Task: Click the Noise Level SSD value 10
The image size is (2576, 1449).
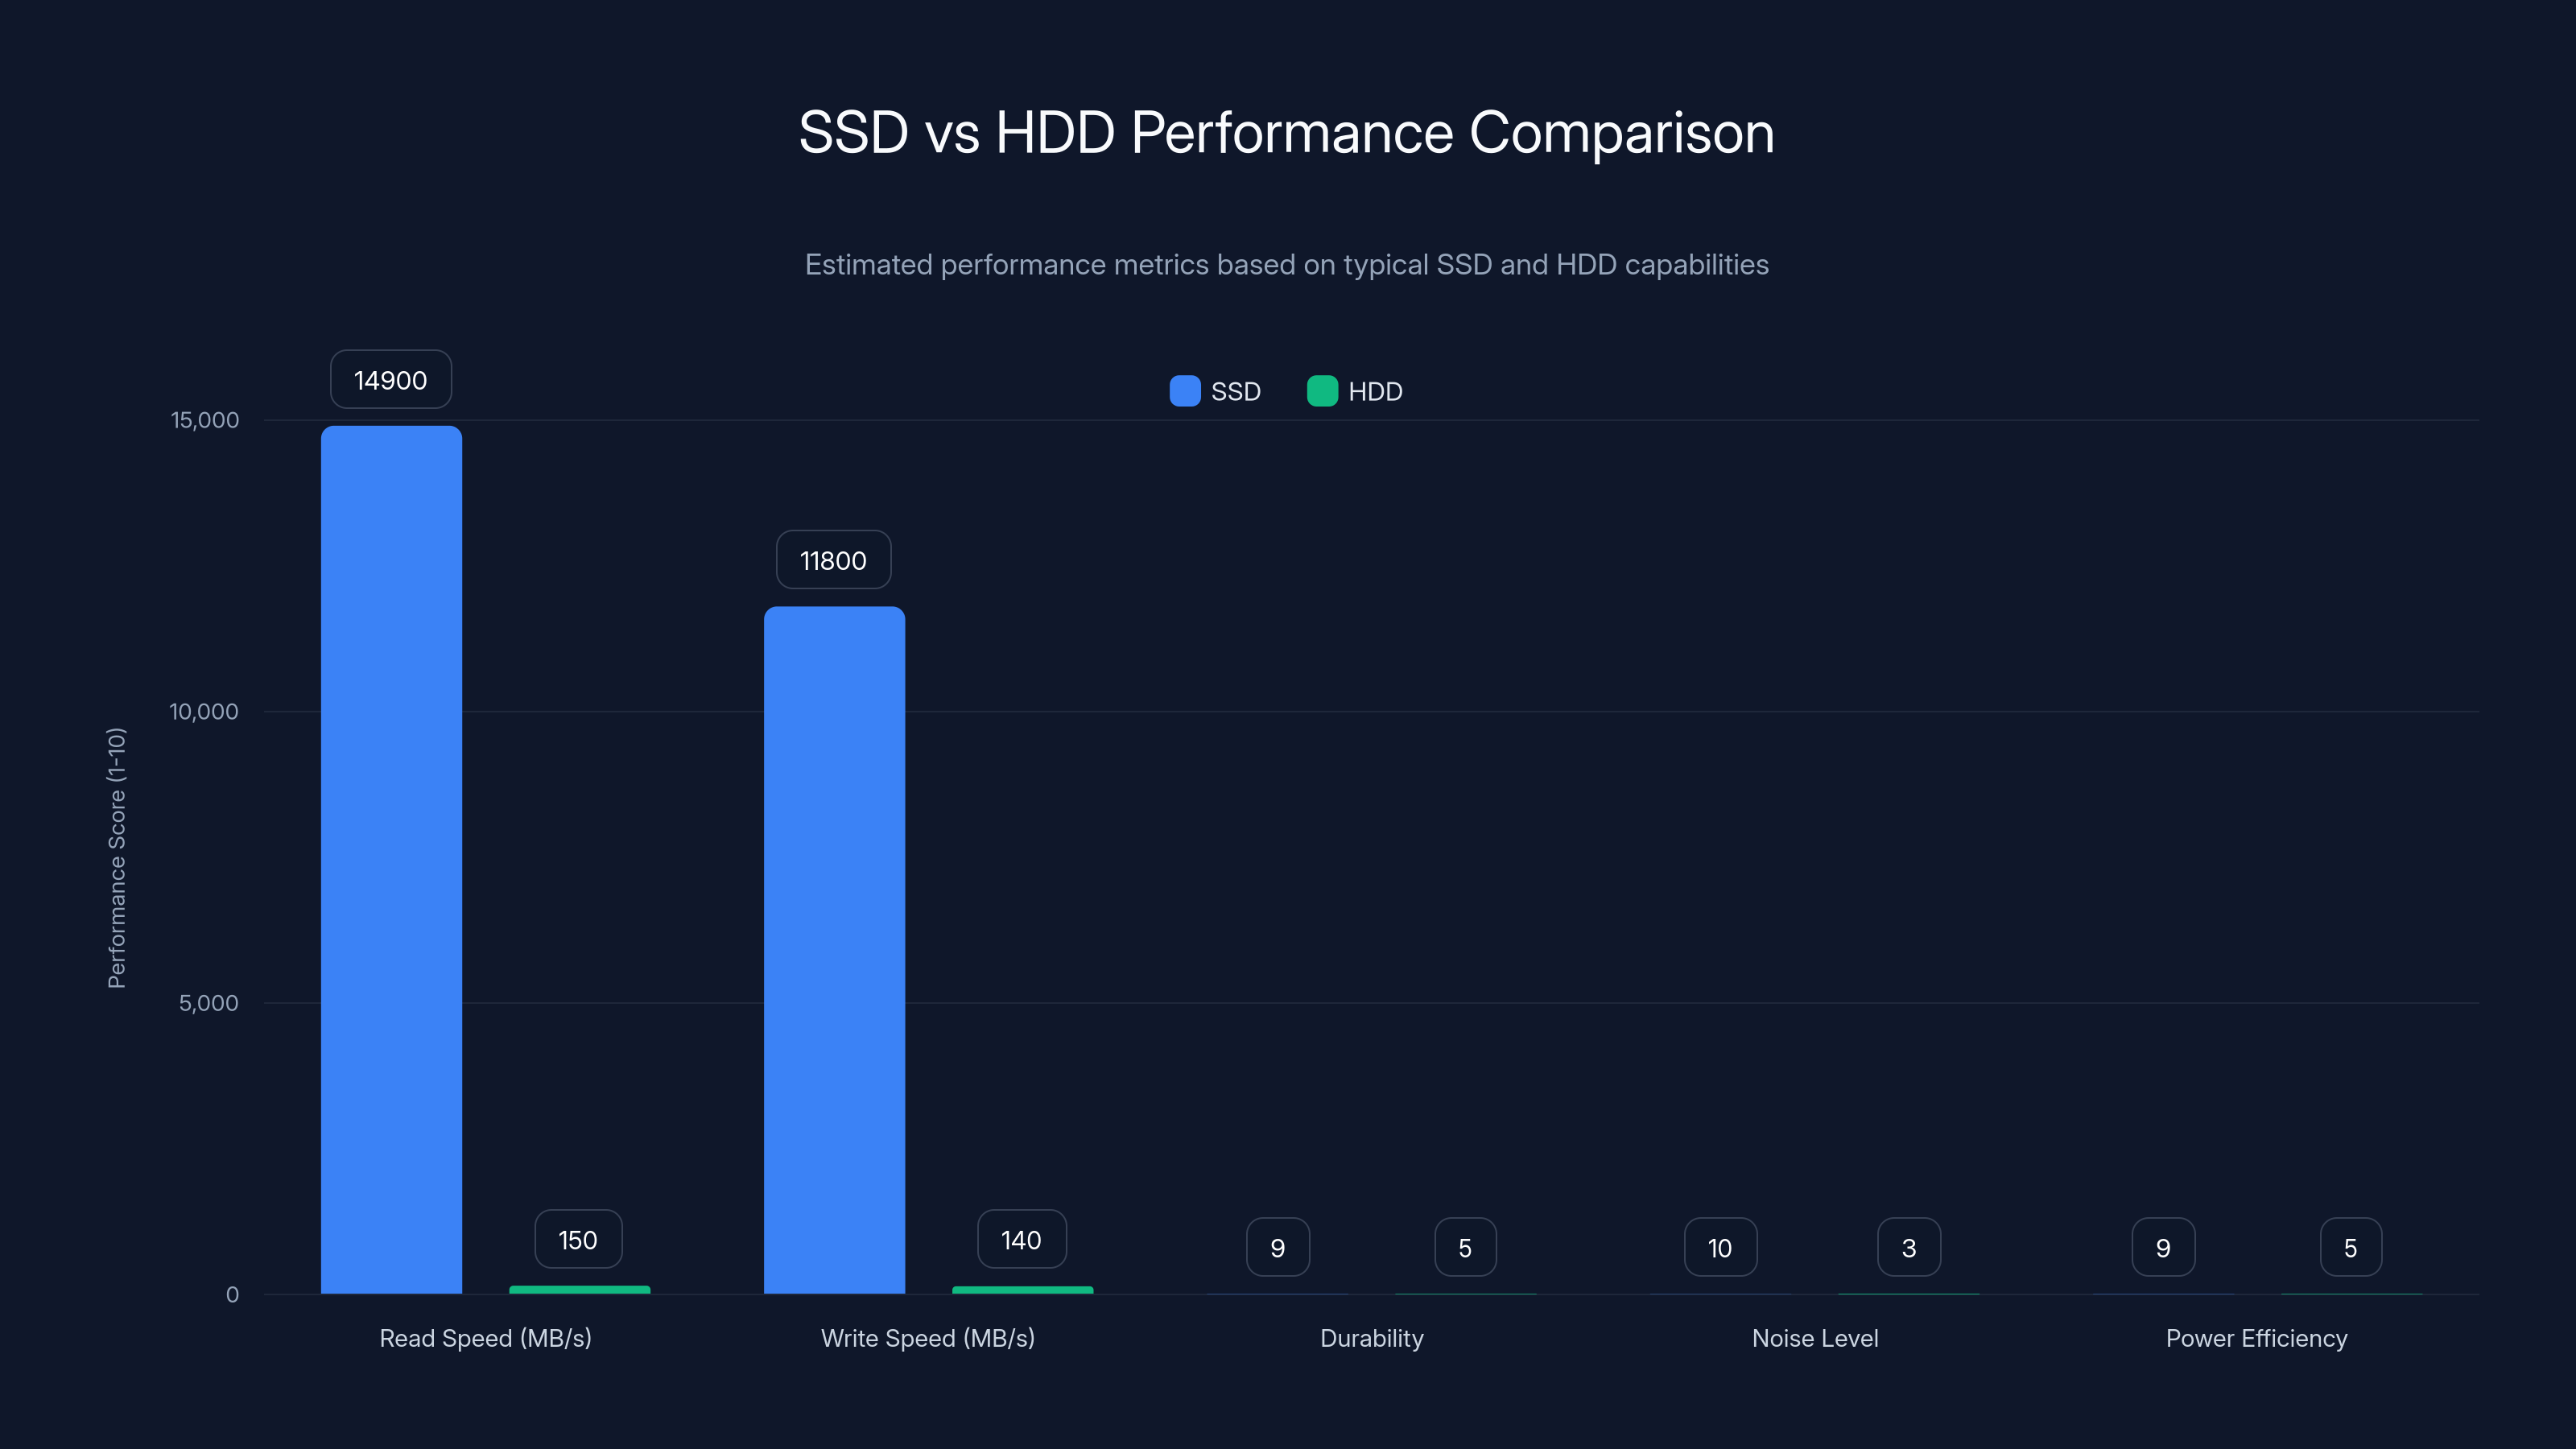Action: (1720, 1248)
